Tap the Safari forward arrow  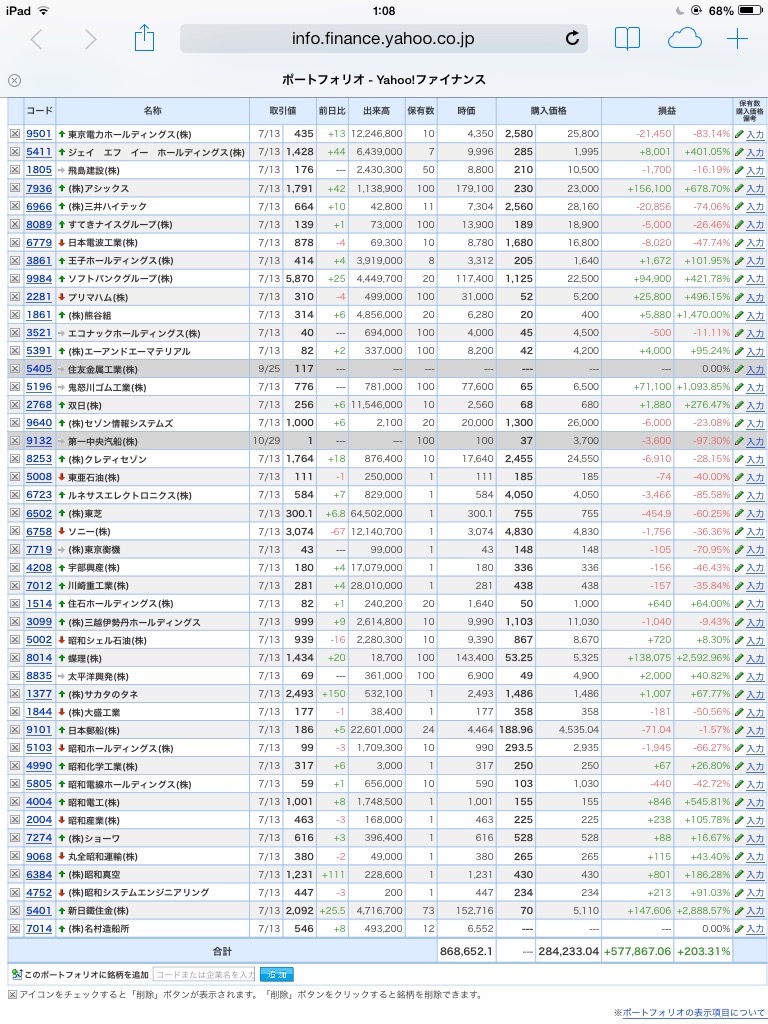91,39
